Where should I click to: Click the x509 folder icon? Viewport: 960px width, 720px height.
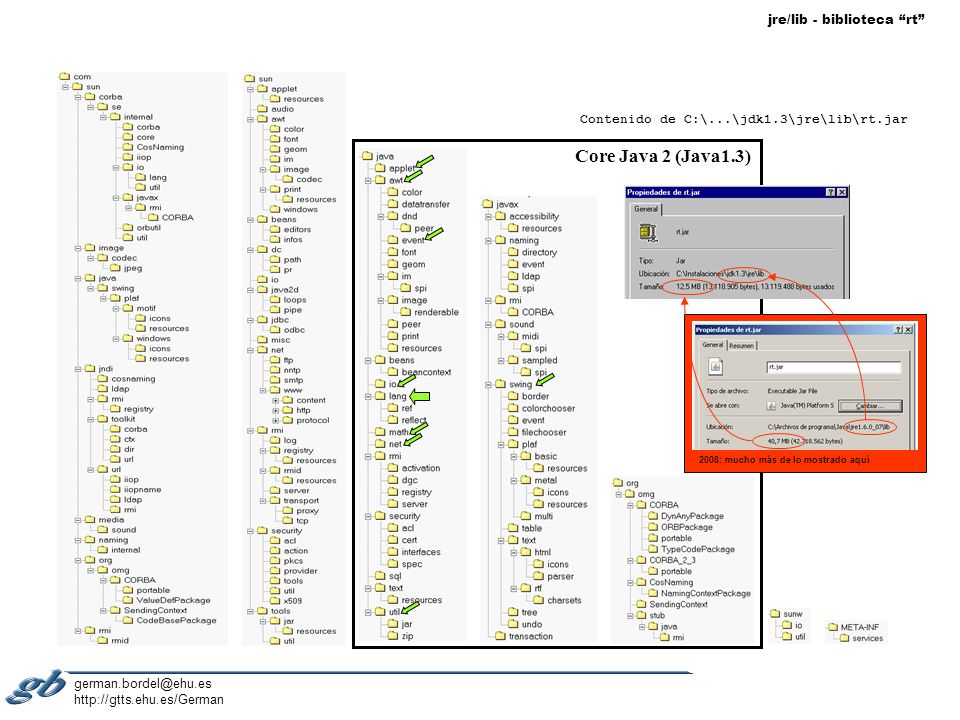coord(275,601)
